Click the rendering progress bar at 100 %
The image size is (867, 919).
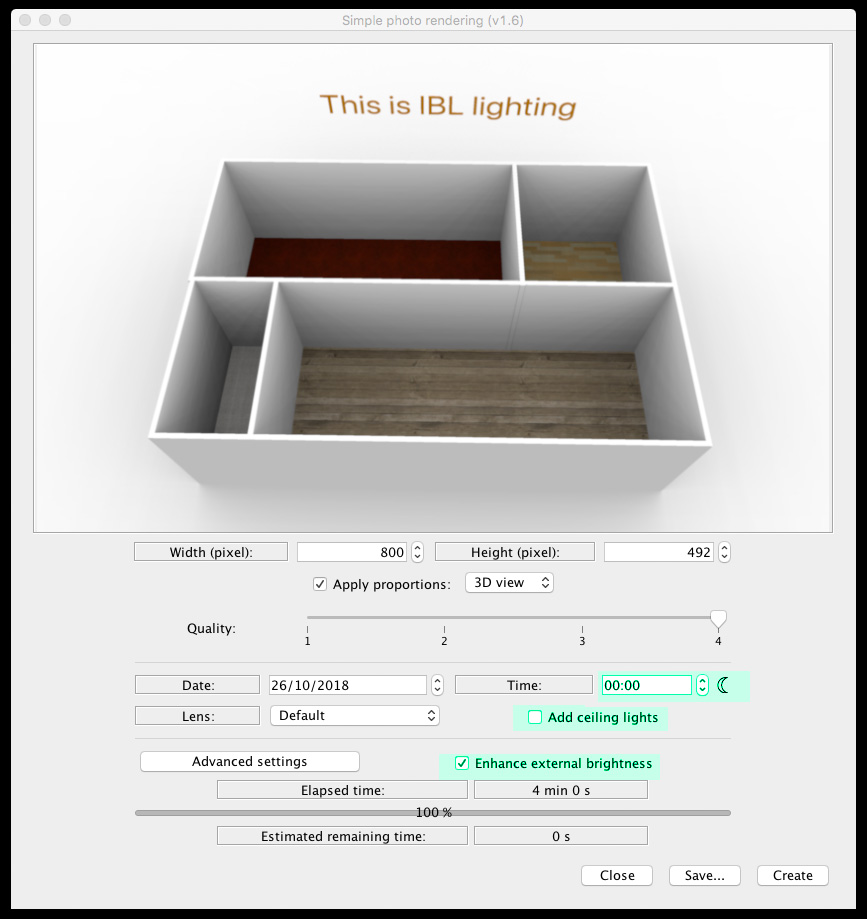click(433, 813)
